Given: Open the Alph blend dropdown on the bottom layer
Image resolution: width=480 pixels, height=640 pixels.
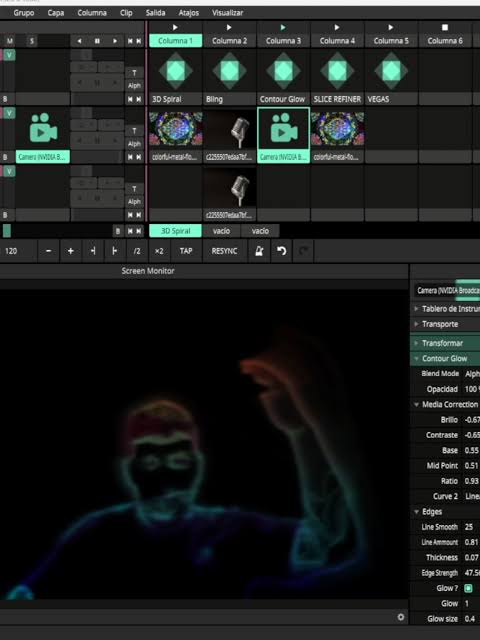Looking at the screenshot, I should (x=134, y=202).
